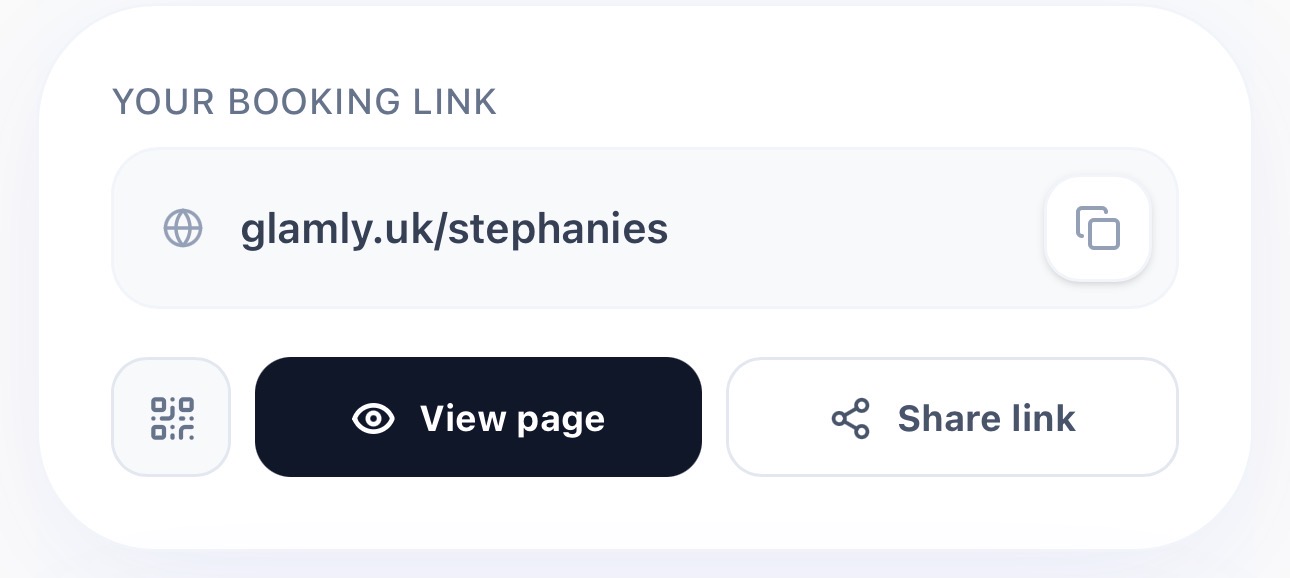This screenshot has width=1290, height=578.
Task: Select the glamly.uk/stephanies URL text
Action: (x=454, y=228)
